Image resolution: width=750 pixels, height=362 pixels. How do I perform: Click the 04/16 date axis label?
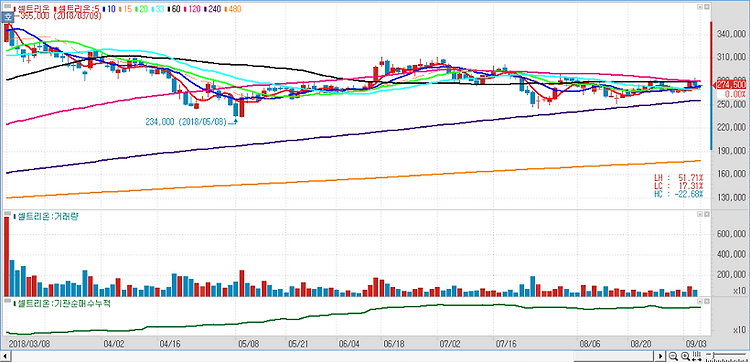[x=169, y=344]
